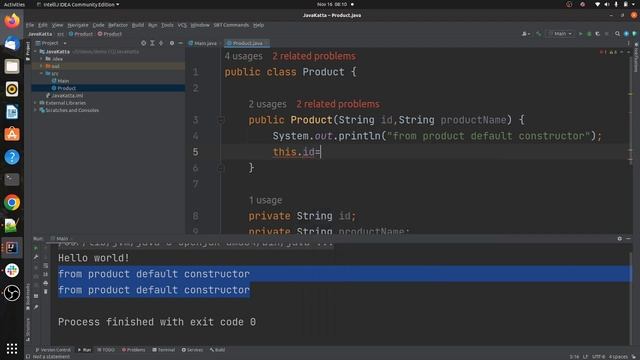
Task: Toggle the Project side tool stripe
Action: click(28, 51)
